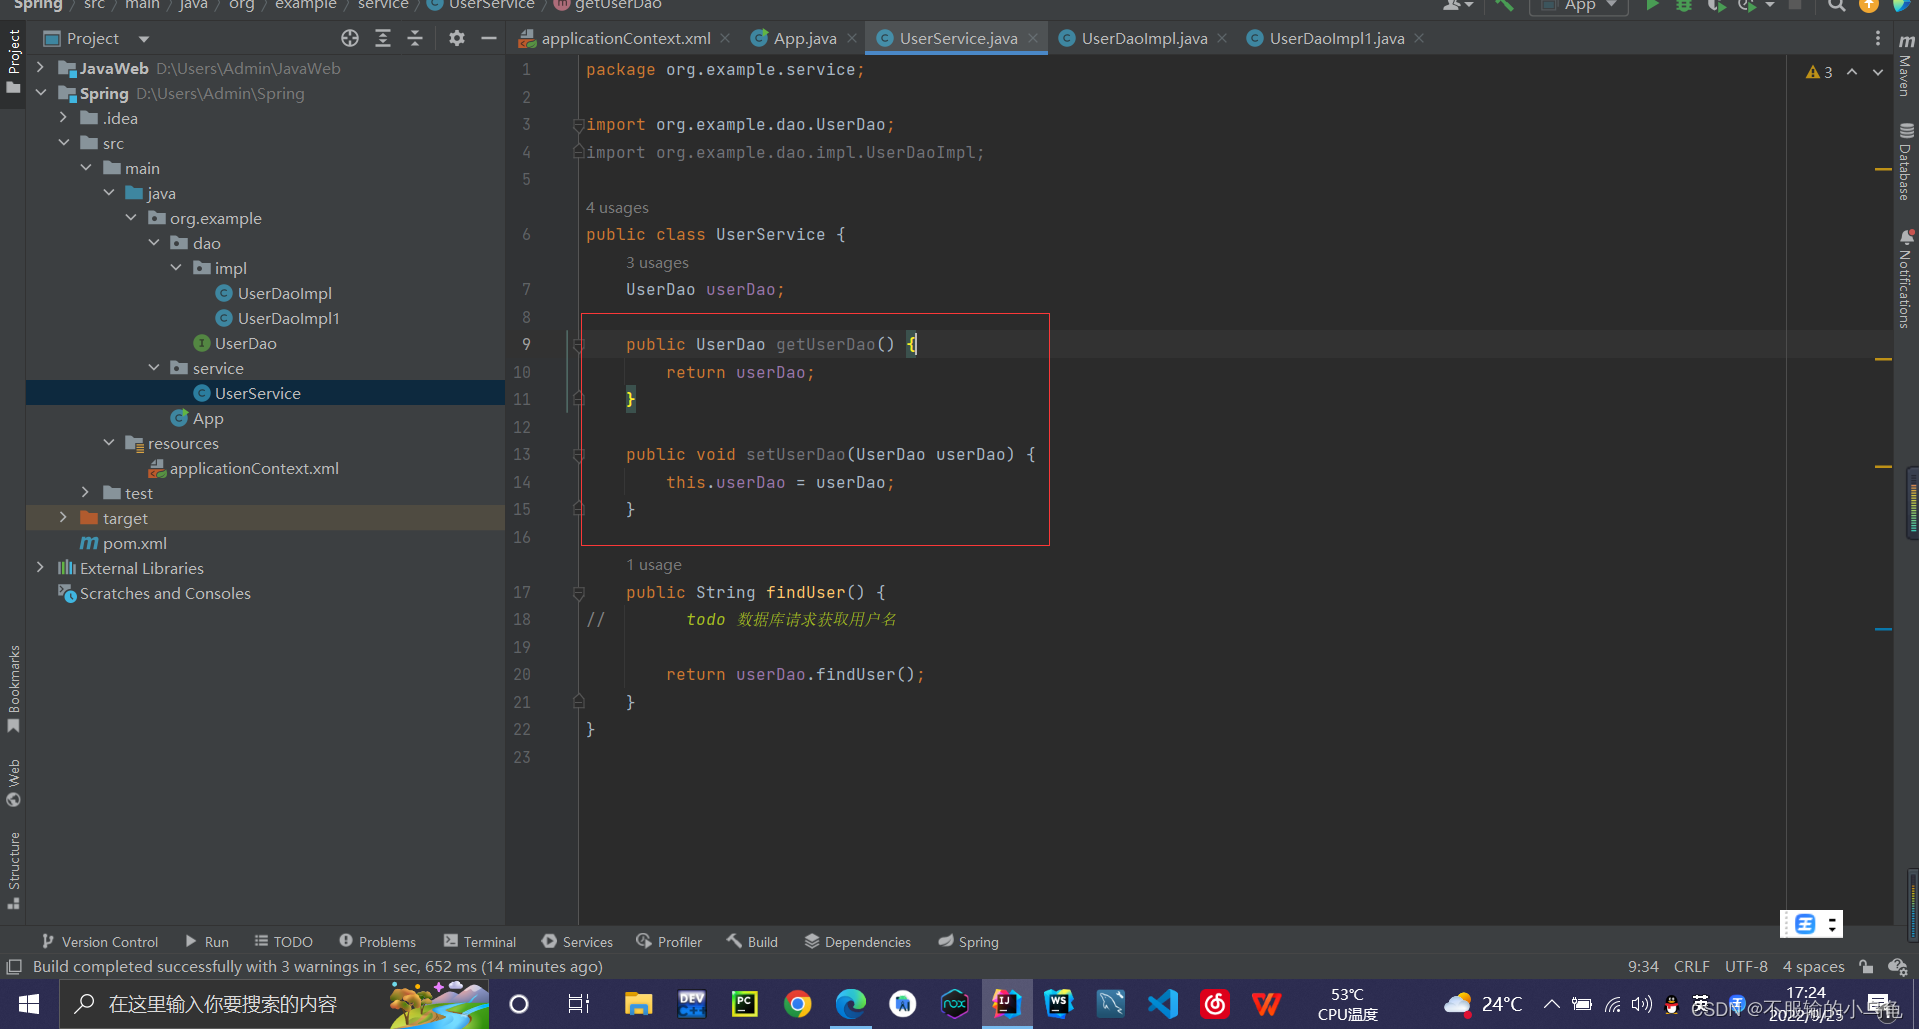
Task: Open the Services tool window
Action: coord(577,942)
